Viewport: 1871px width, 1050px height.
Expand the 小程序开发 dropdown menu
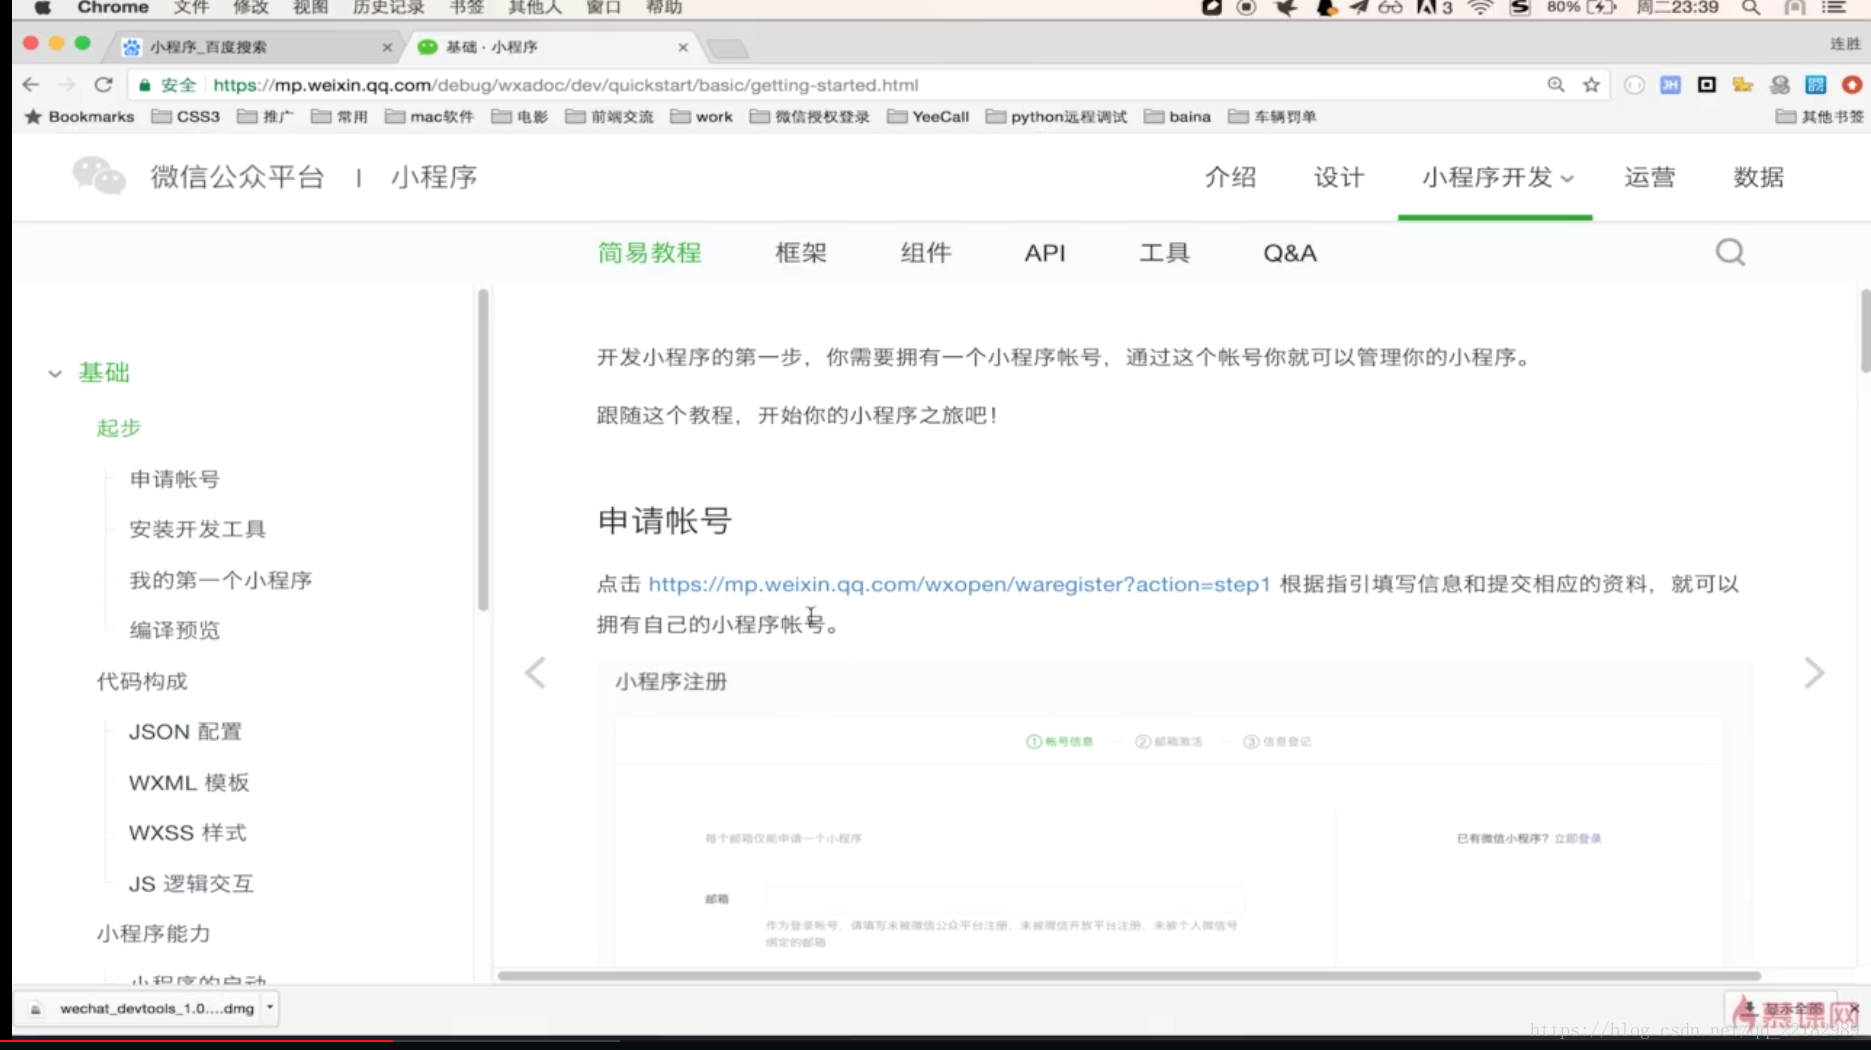[1497, 177]
